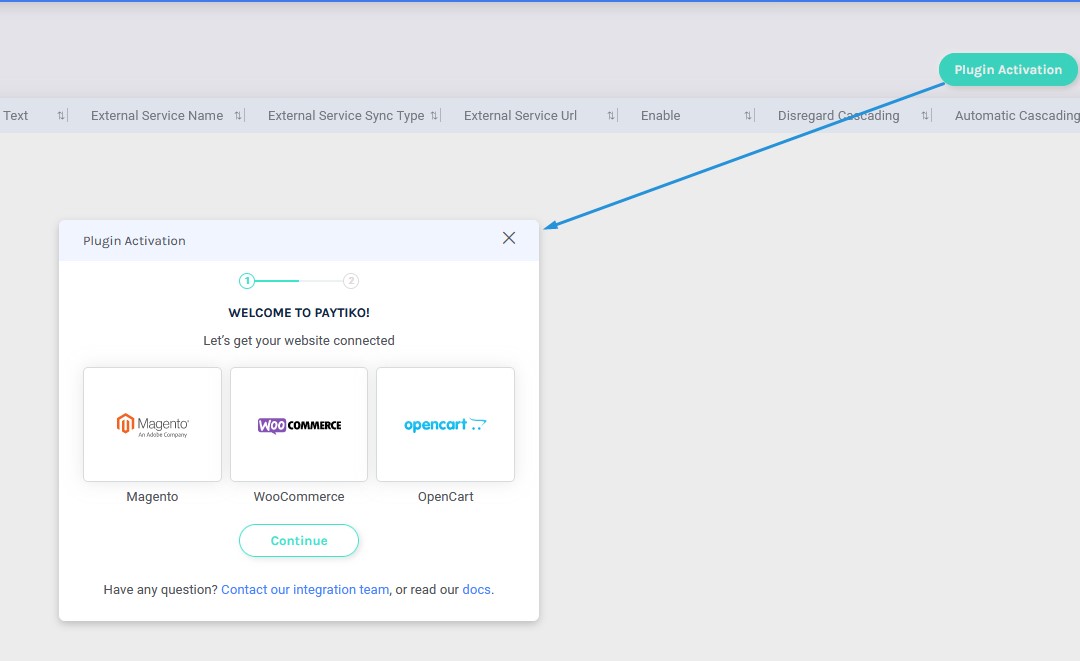Viewport: 1080px width, 661px height.
Task: Click the Text column header
Action: pyautogui.click(x=15, y=116)
